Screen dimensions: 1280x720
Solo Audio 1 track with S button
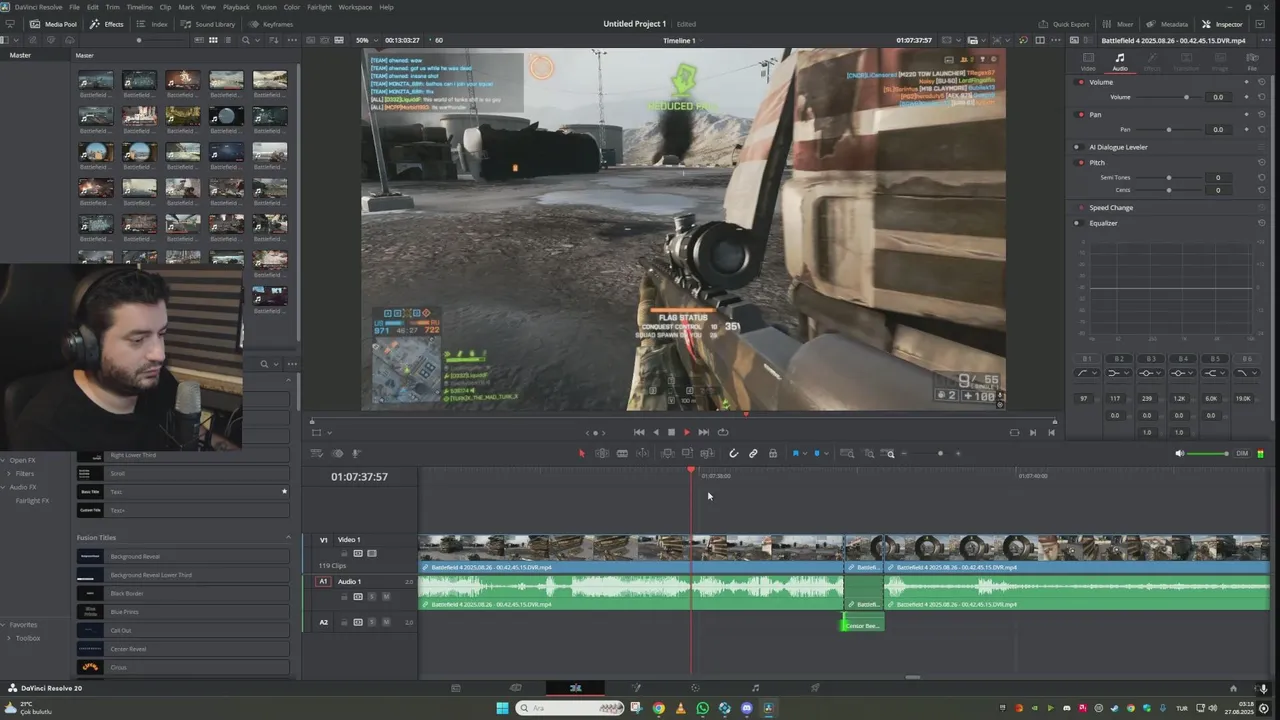(372, 596)
